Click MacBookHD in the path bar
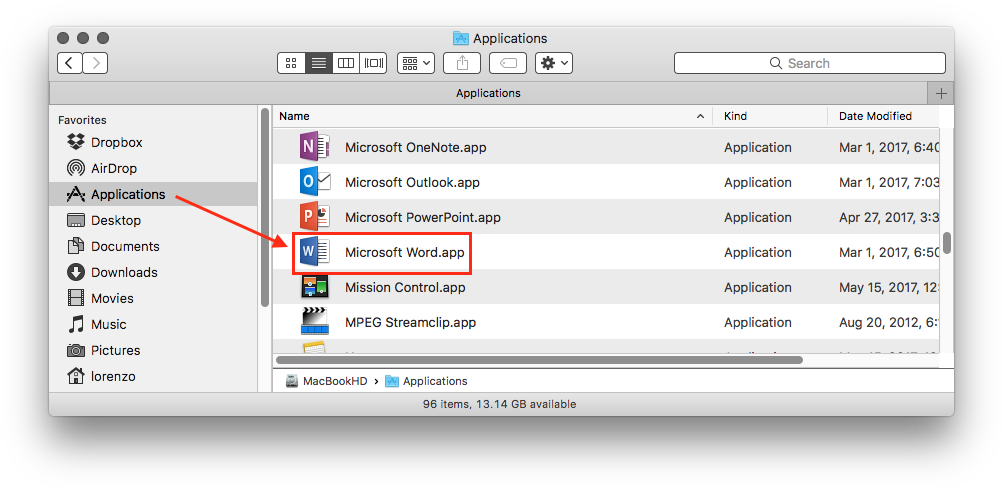 pyautogui.click(x=326, y=381)
